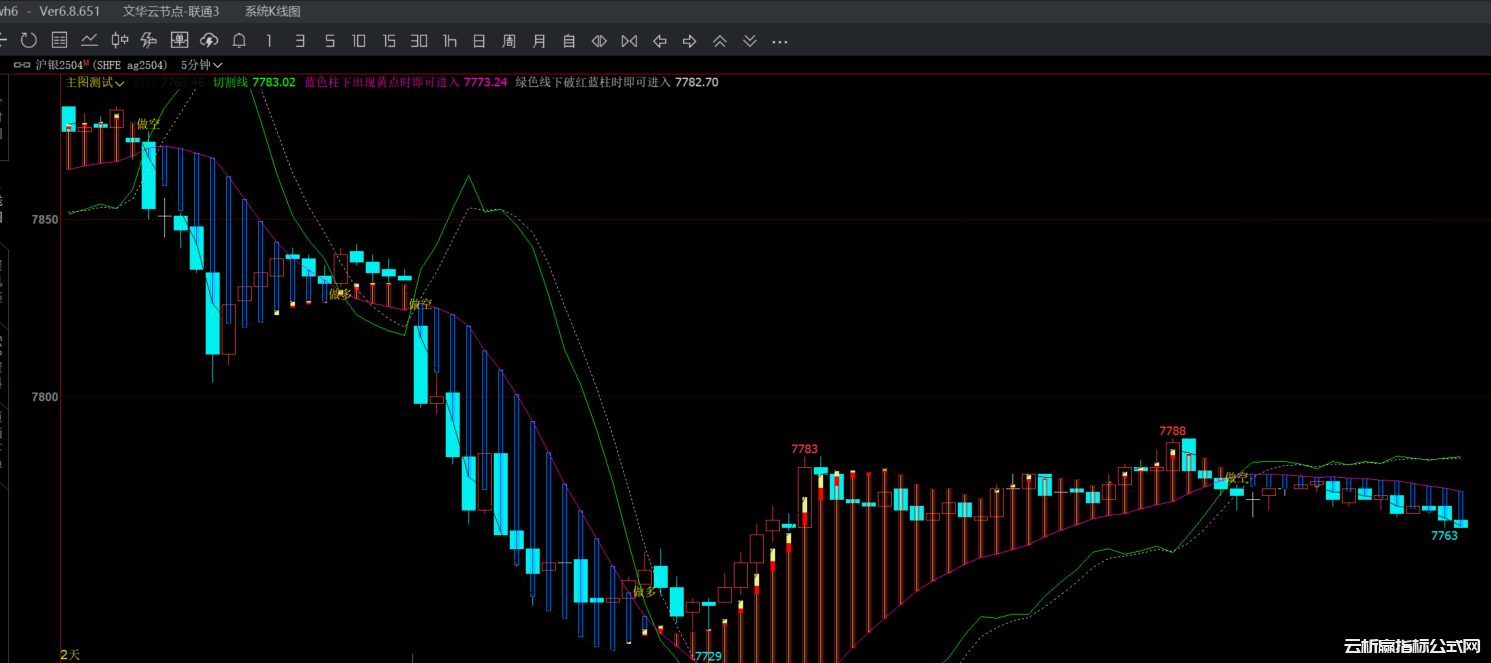1491x663 pixels.
Task: Click the 7800 price axis label
Action: (45, 397)
